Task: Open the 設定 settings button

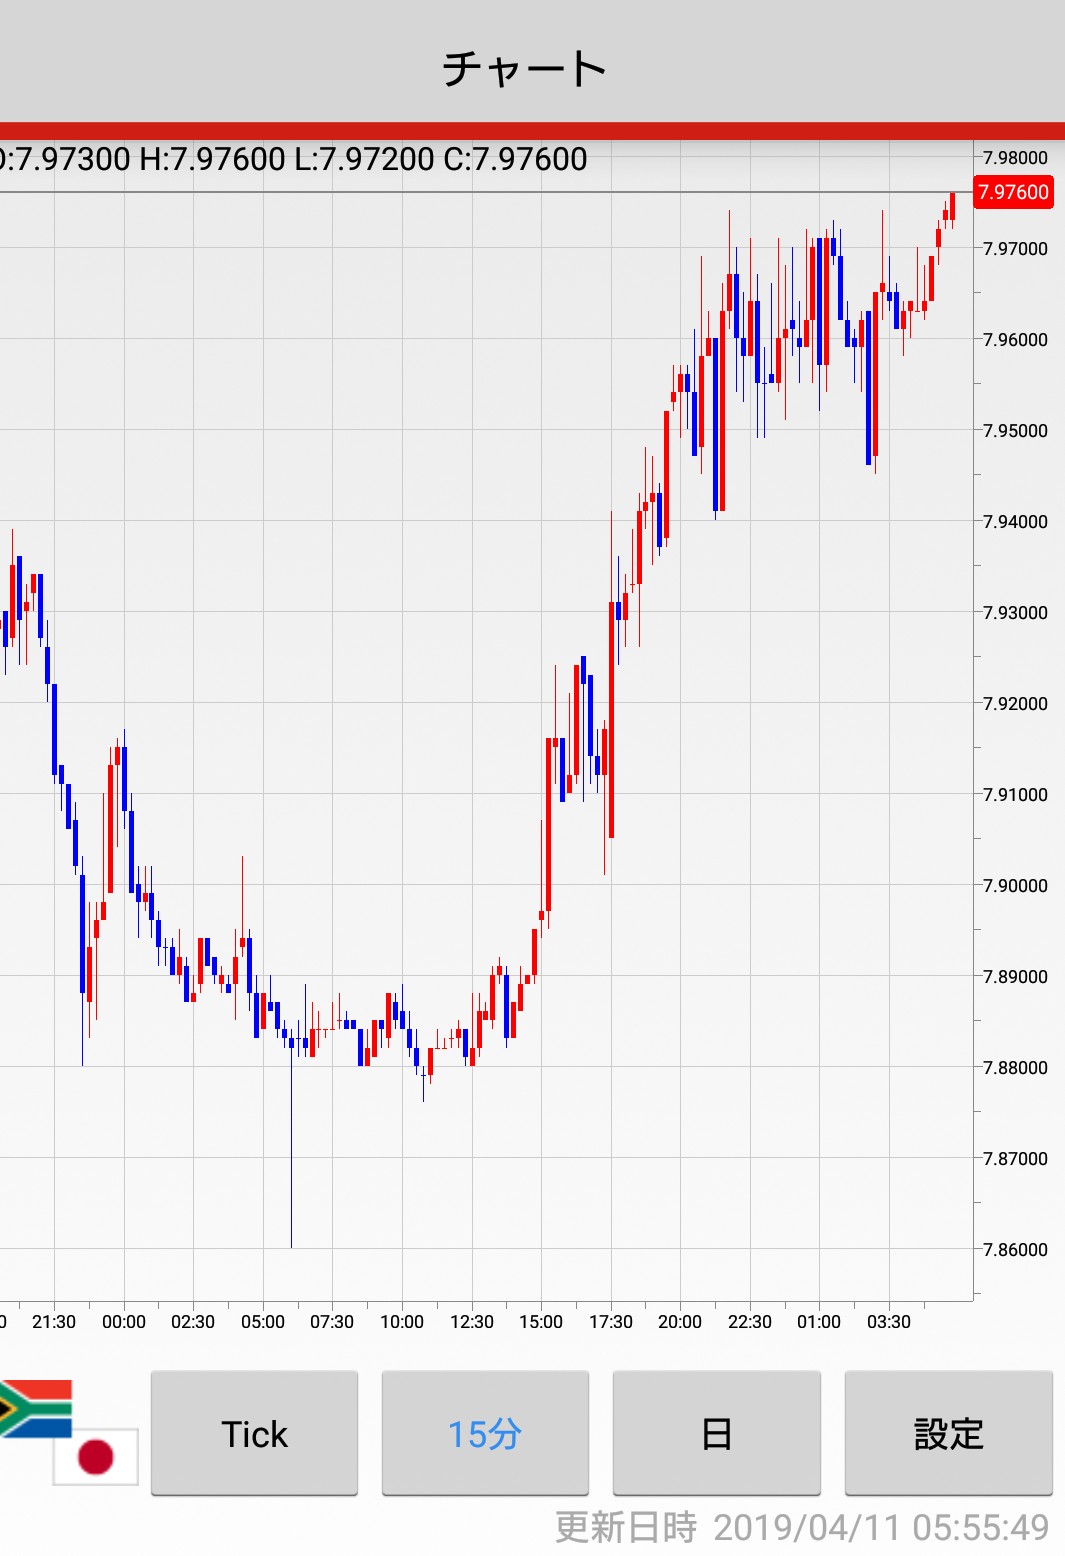Action: [948, 1433]
